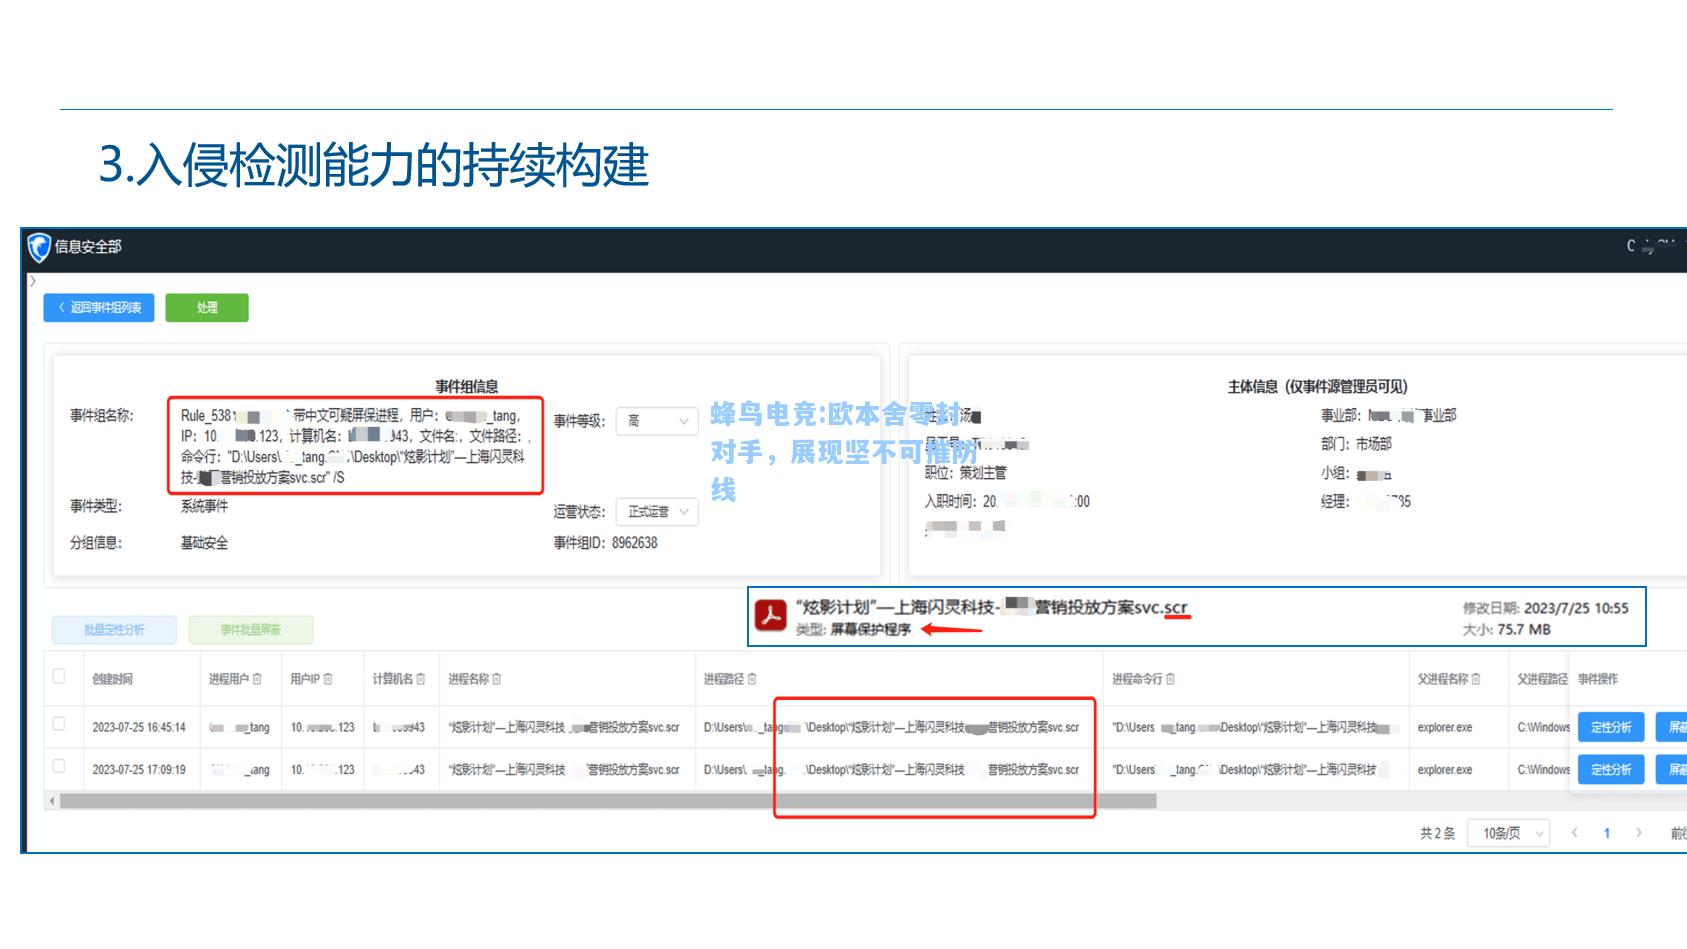Viewport: 1687px width, 949px height.
Task: Click the icon next to 用户IP header
Action: tap(328, 679)
